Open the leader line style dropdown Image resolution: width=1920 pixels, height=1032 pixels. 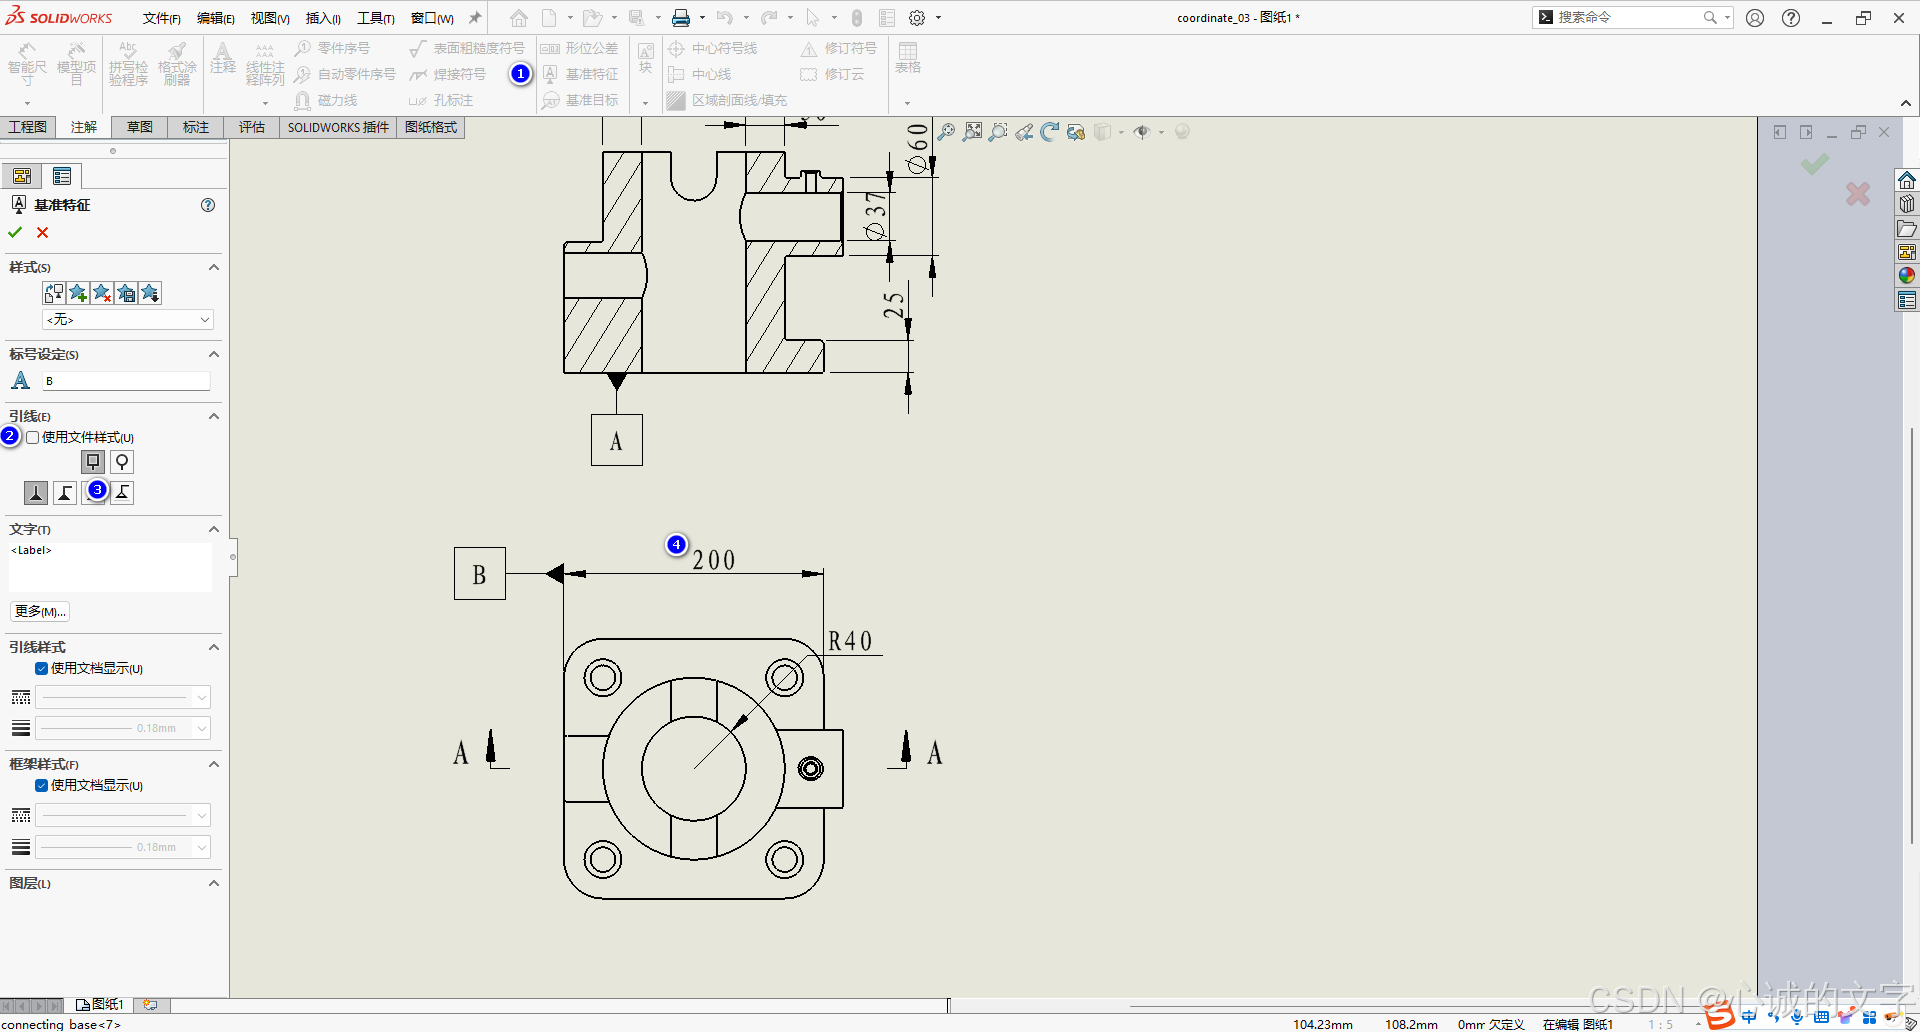[123, 697]
